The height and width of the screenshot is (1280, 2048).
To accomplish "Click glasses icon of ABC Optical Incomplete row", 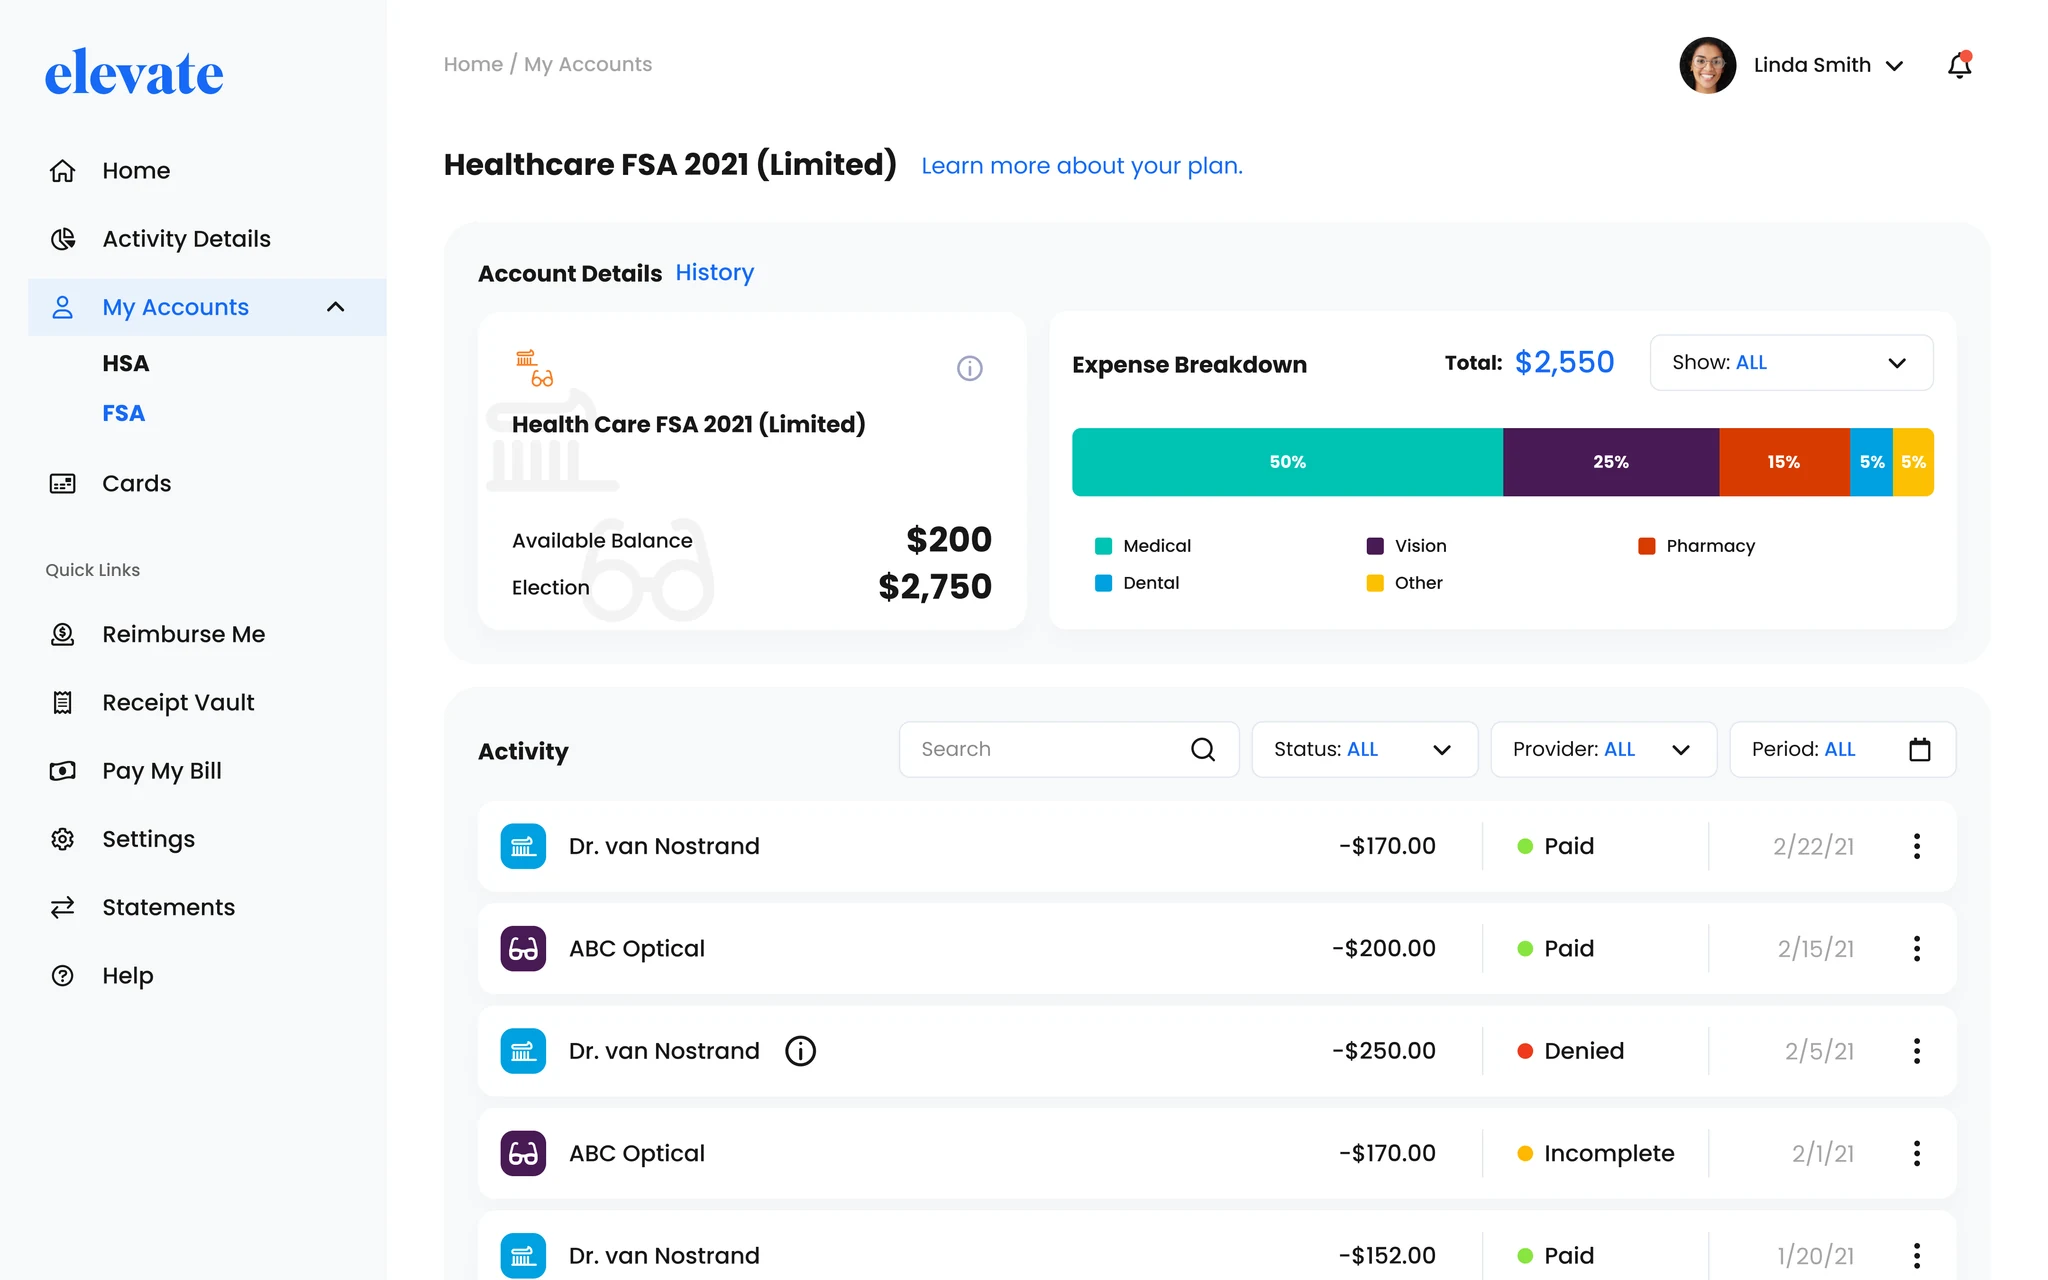I will click(x=523, y=1153).
